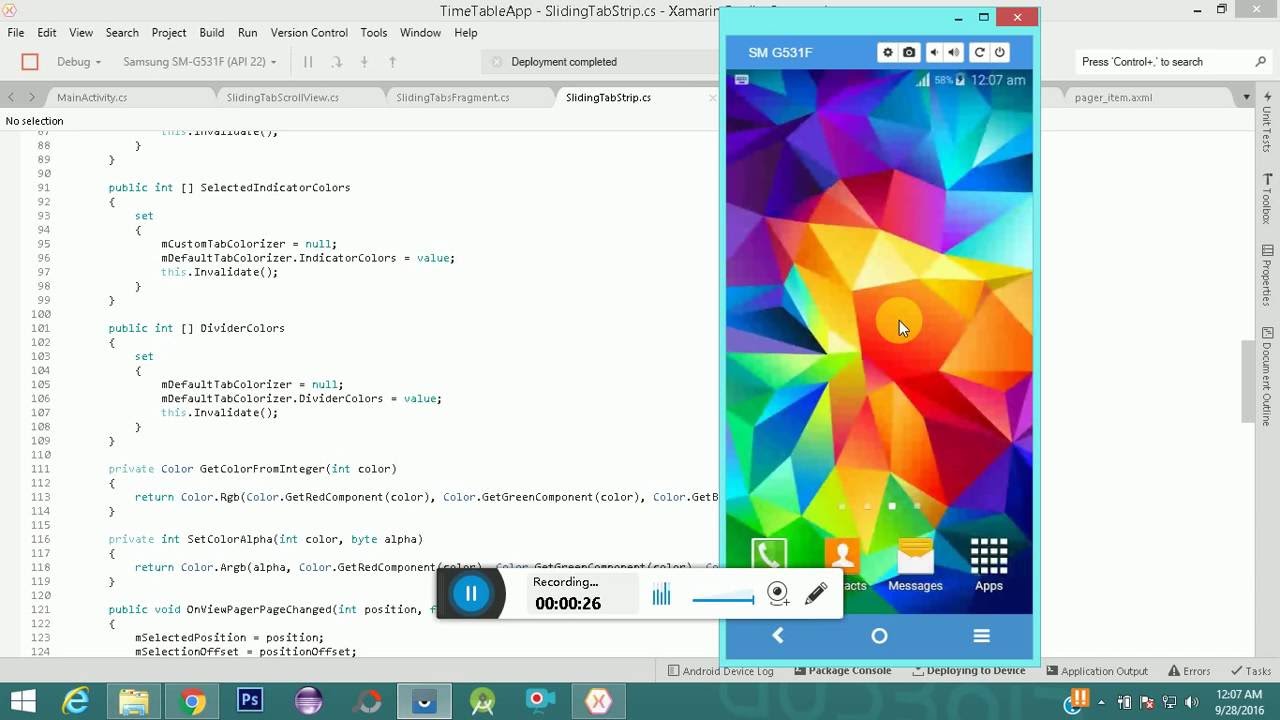Click the 'No selection' breadcrumb

(34, 121)
